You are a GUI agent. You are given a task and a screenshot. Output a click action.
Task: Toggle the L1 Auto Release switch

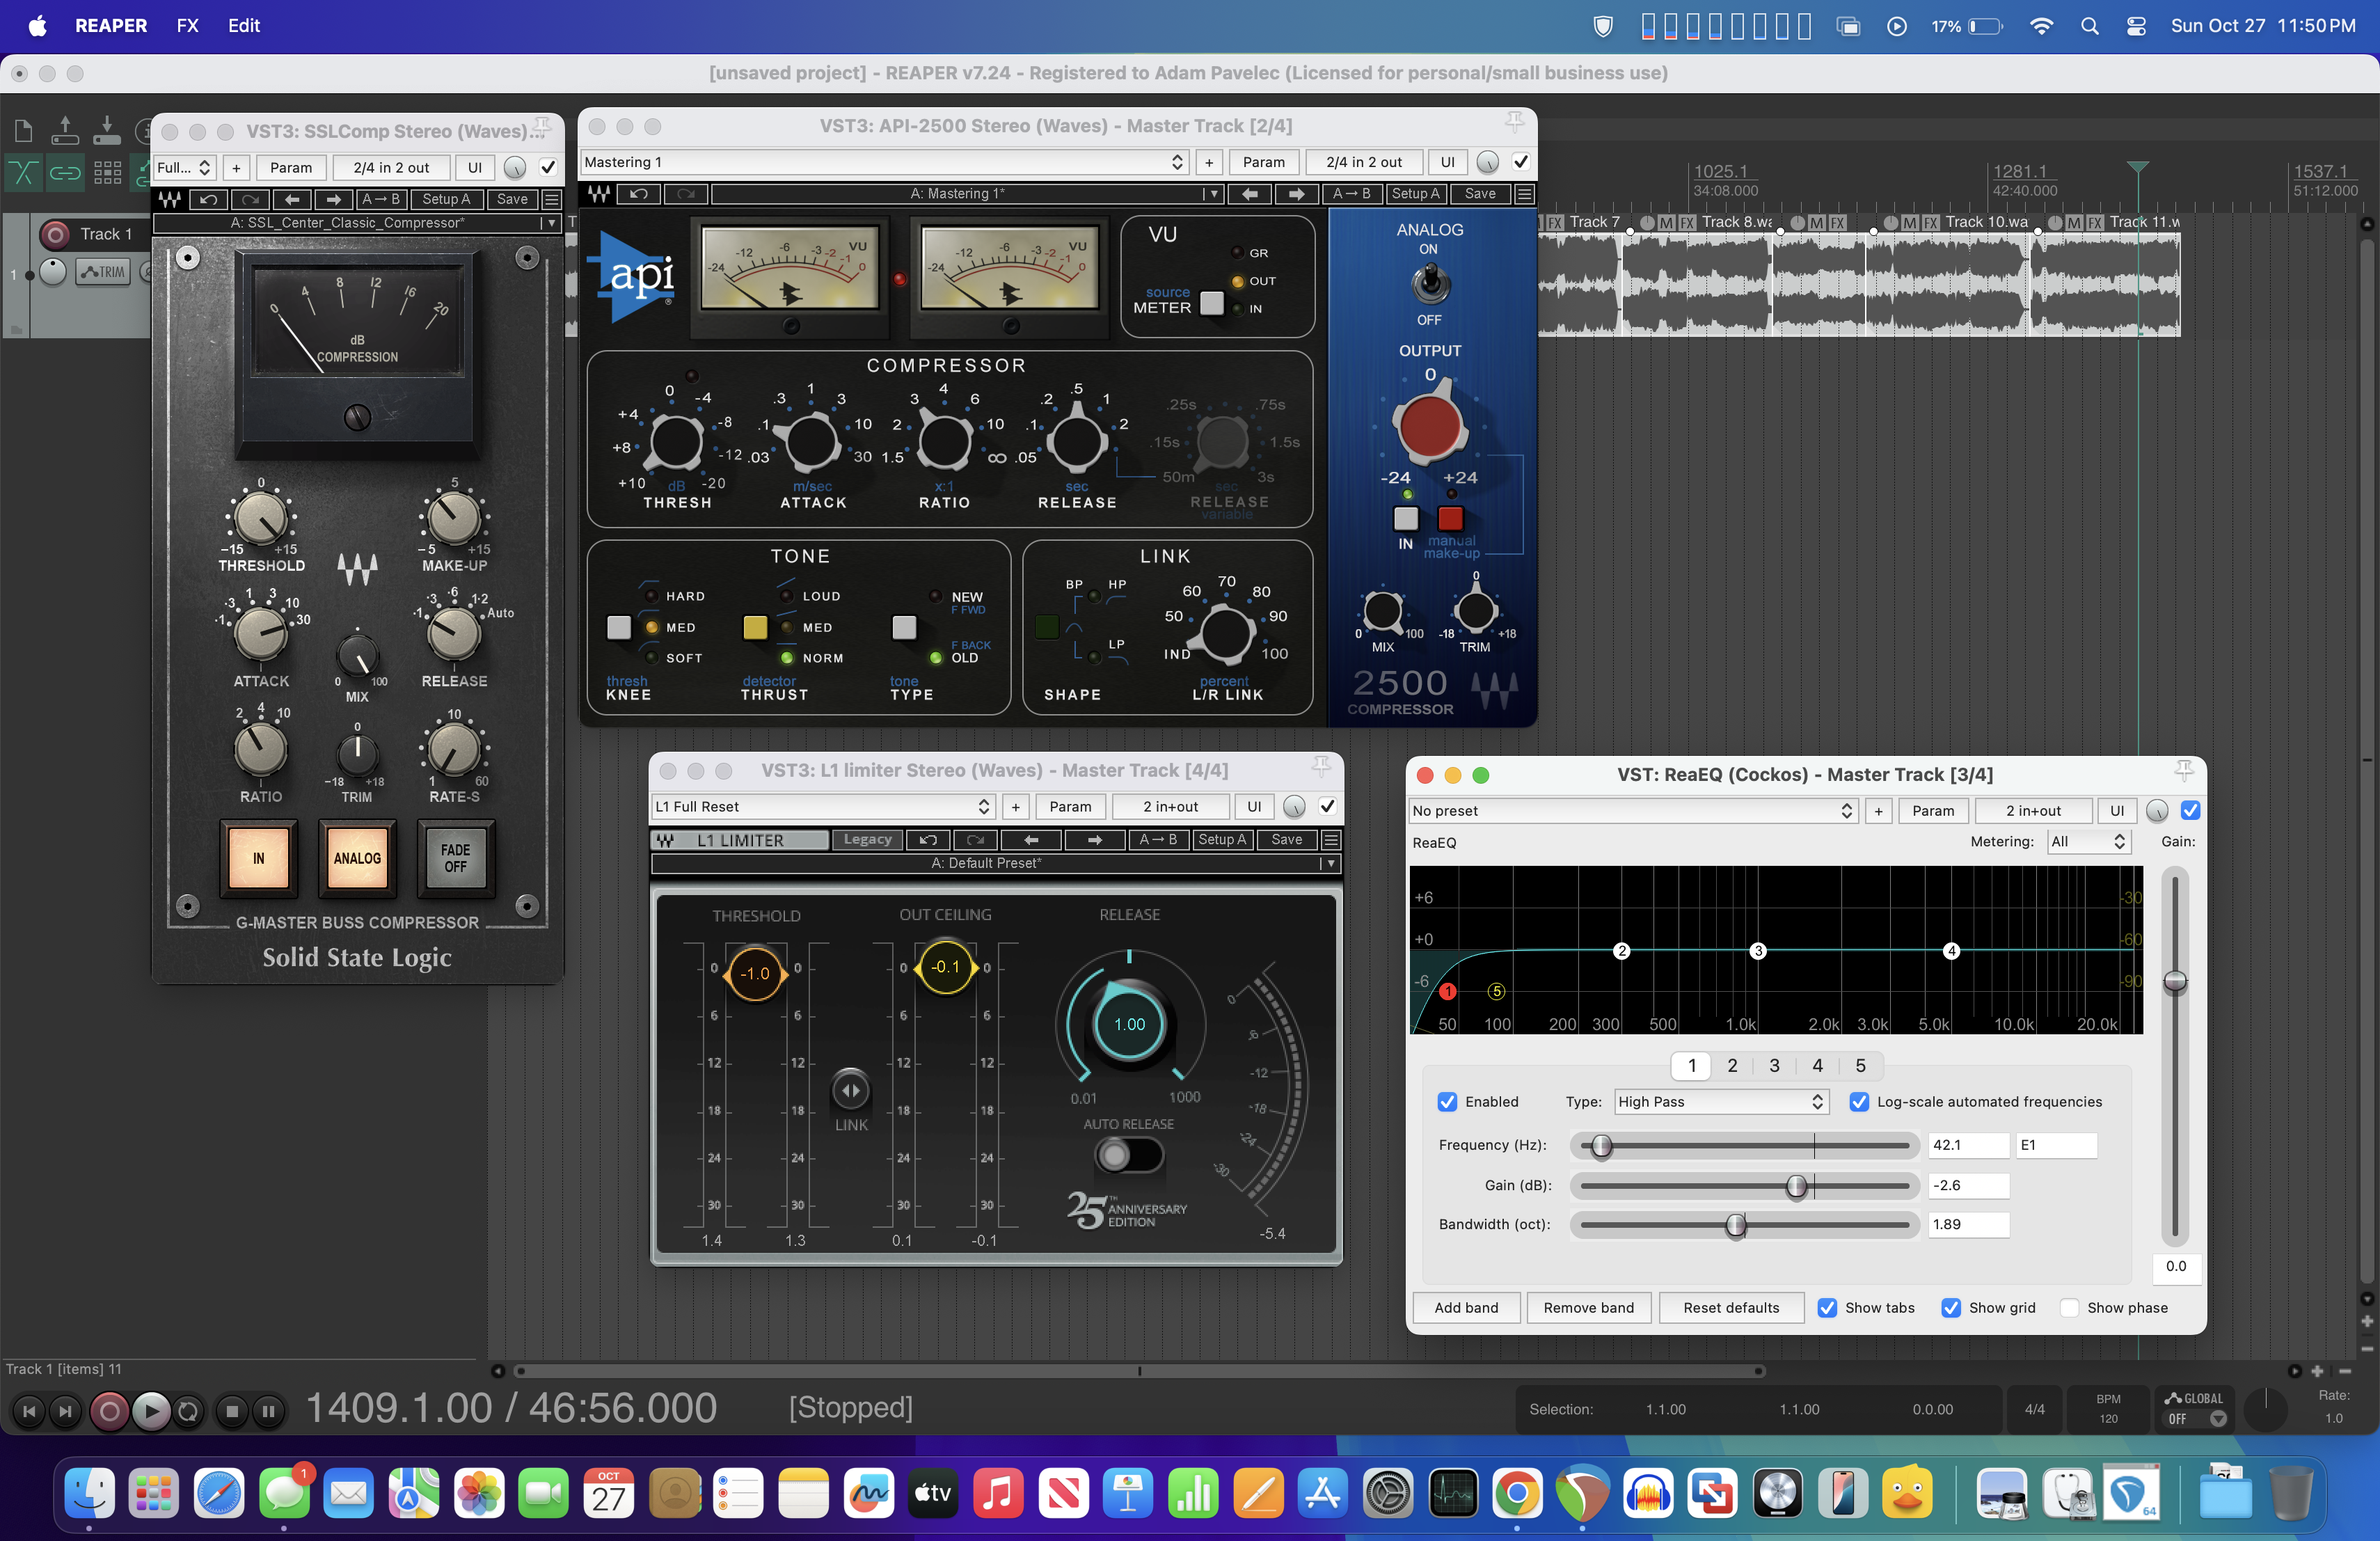click(x=1129, y=1155)
